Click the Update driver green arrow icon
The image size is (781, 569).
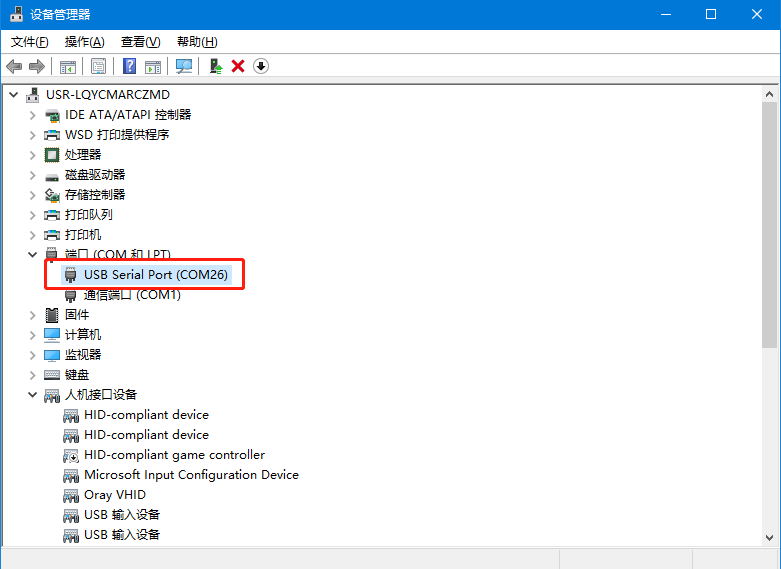tap(215, 66)
